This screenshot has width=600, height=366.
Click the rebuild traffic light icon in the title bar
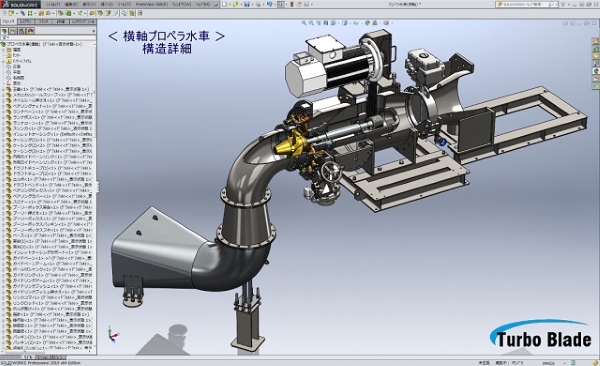click(292, 4)
